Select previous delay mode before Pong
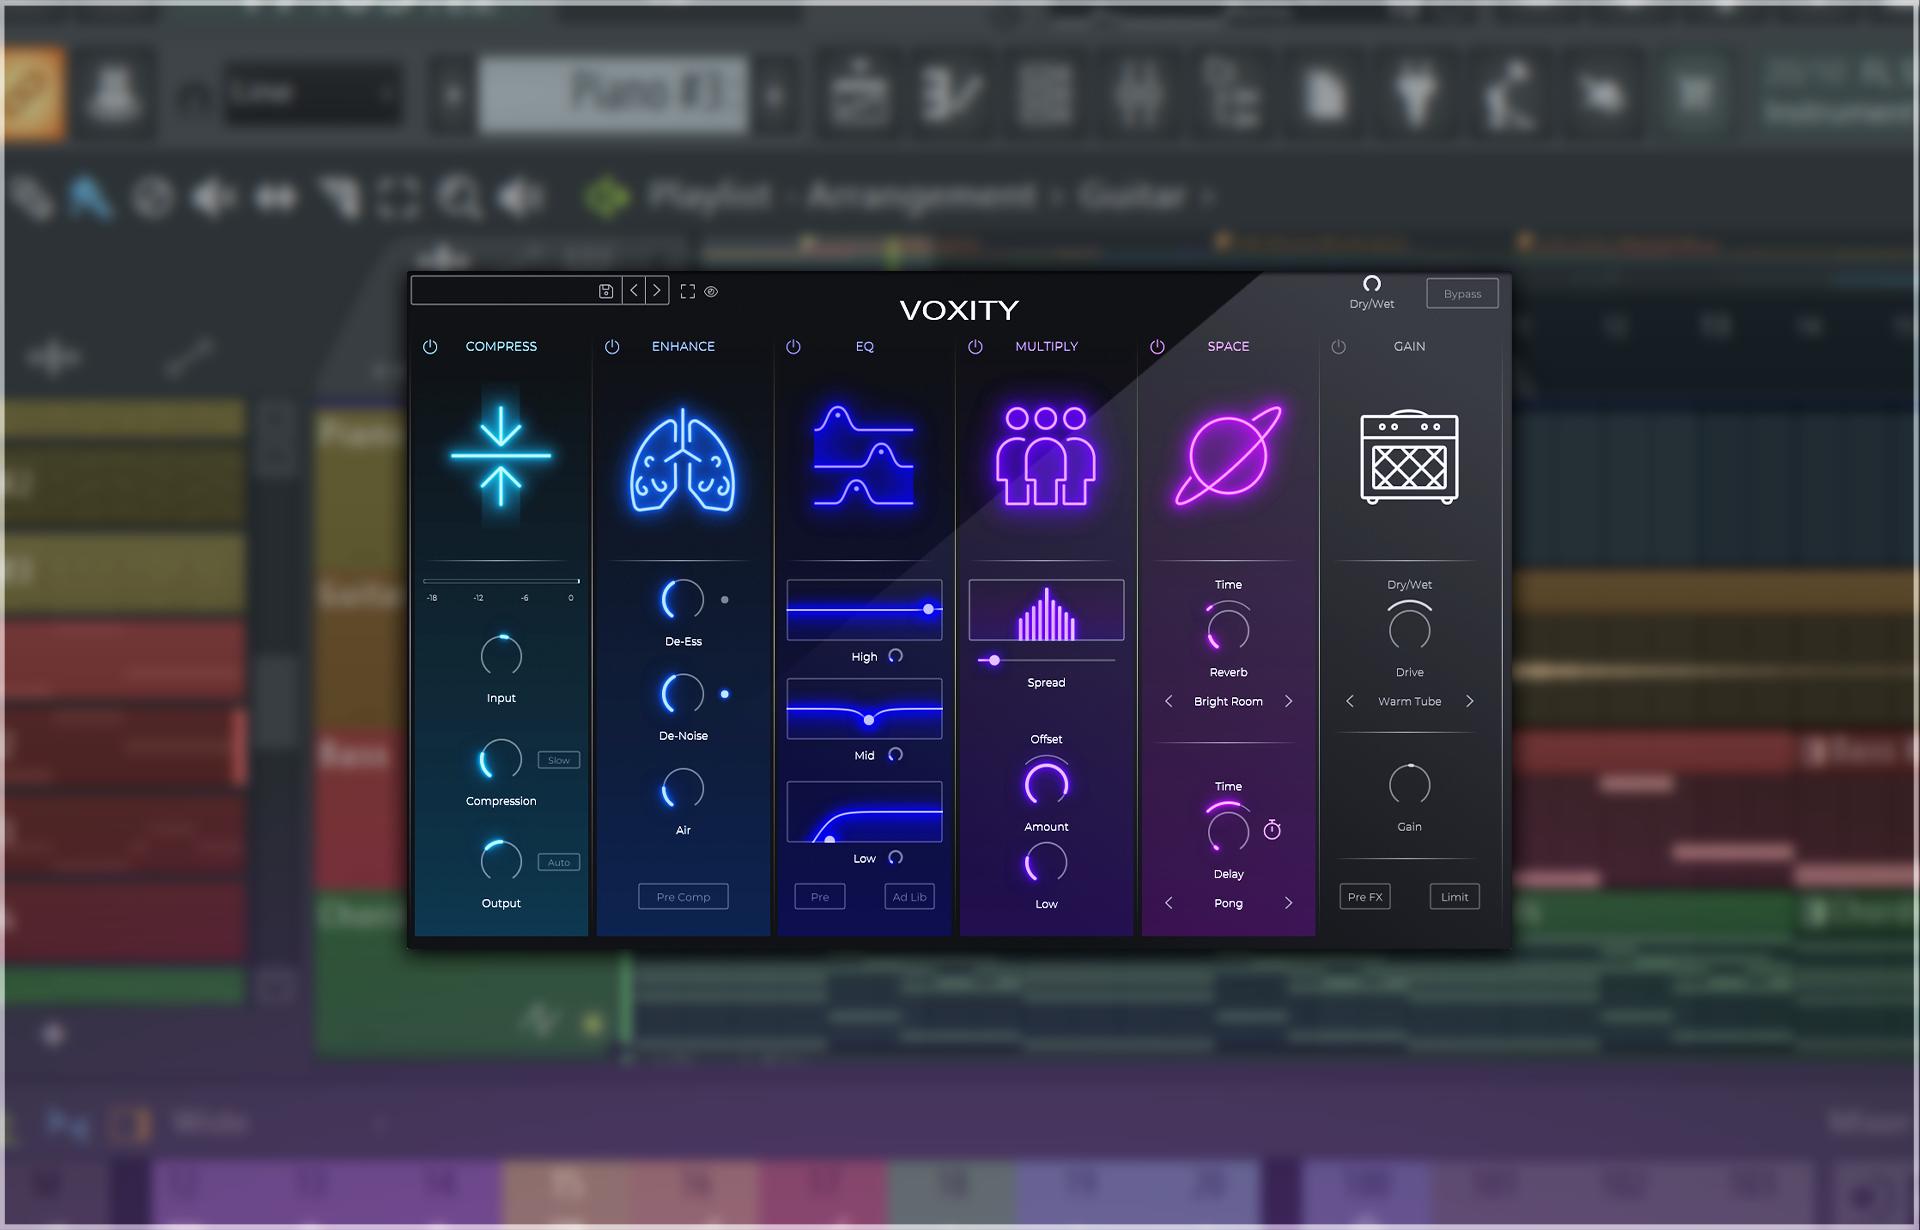The image size is (1920, 1230). [x=1168, y=903]
